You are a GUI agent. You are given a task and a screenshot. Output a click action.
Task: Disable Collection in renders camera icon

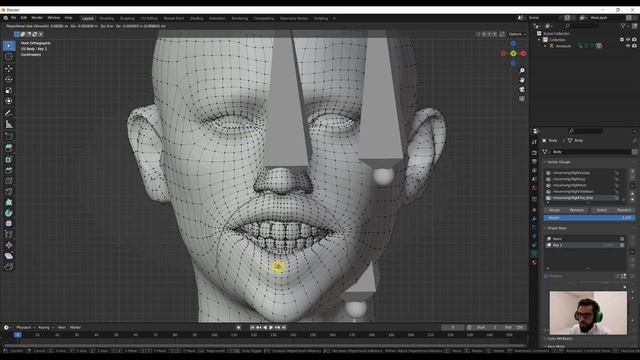(634, 40)
